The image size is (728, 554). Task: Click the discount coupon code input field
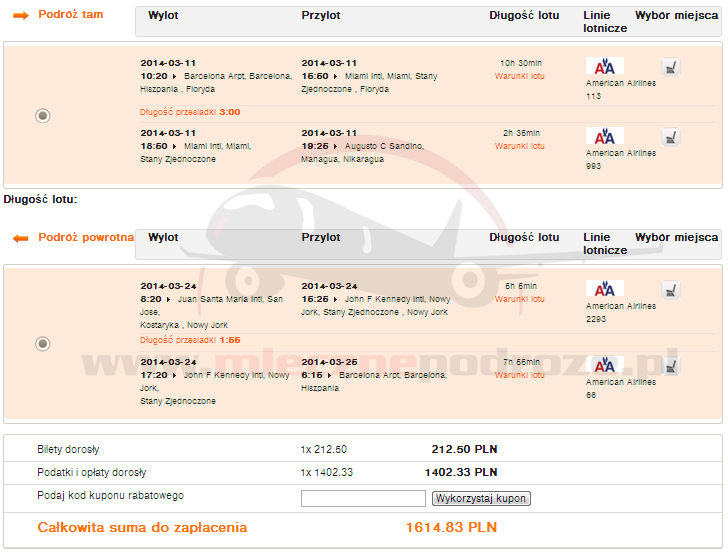363,498
